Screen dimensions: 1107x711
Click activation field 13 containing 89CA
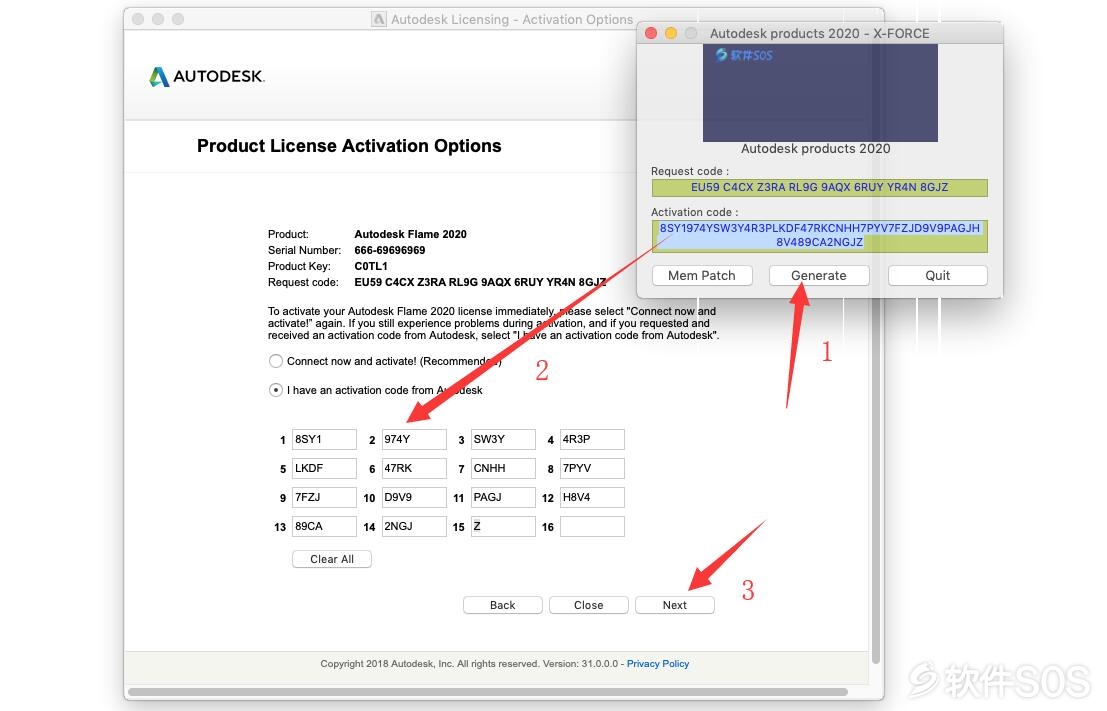pyautogui.click(x=324, y=526)
